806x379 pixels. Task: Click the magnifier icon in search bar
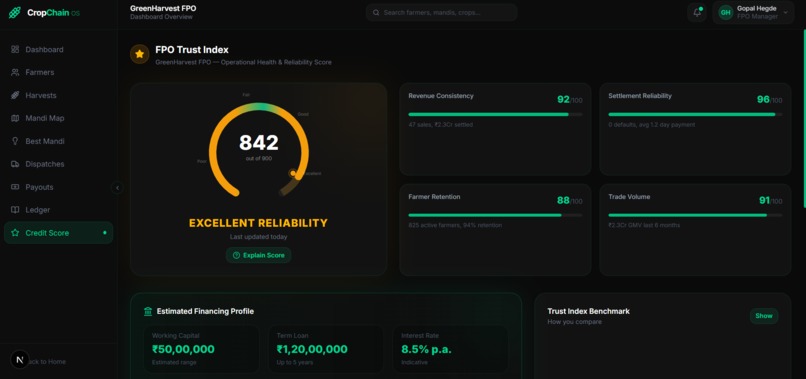click(376, 12)
